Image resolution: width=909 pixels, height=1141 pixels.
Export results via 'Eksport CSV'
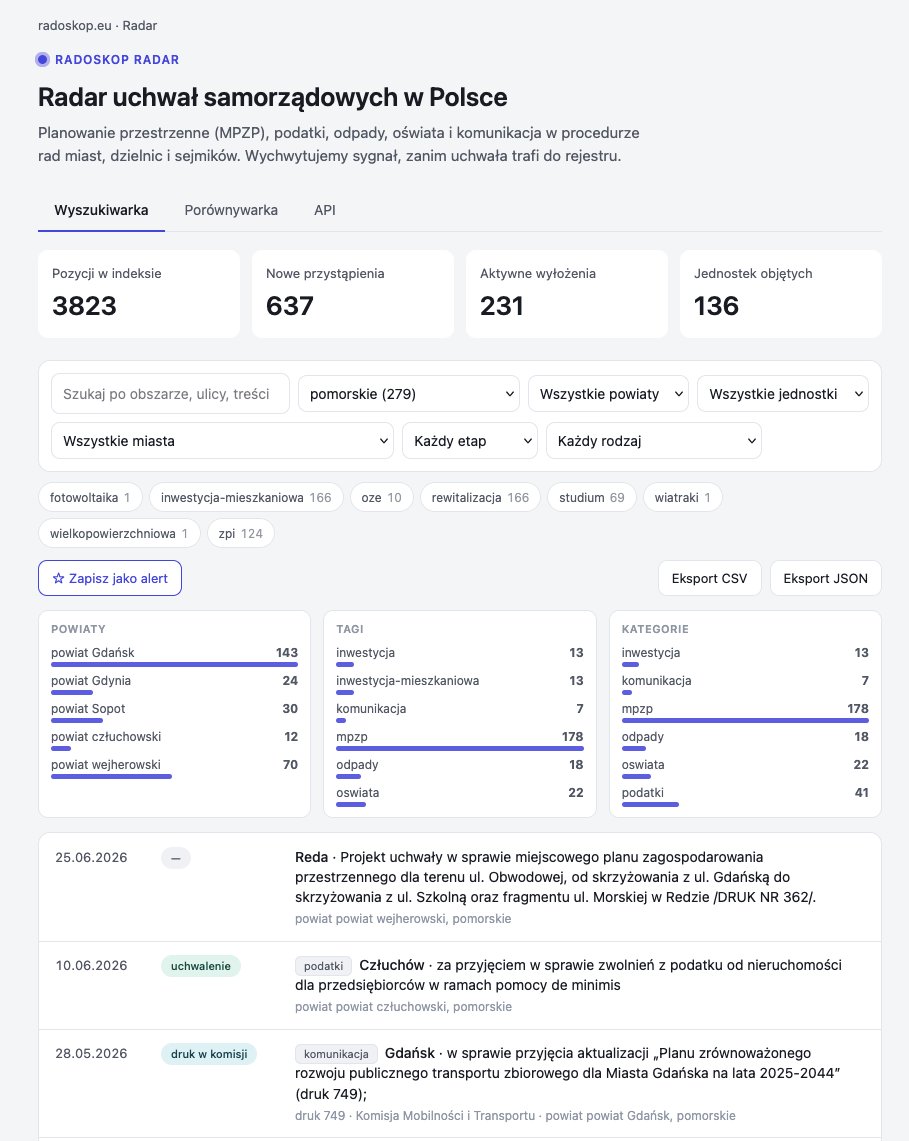tap(710, 579)
